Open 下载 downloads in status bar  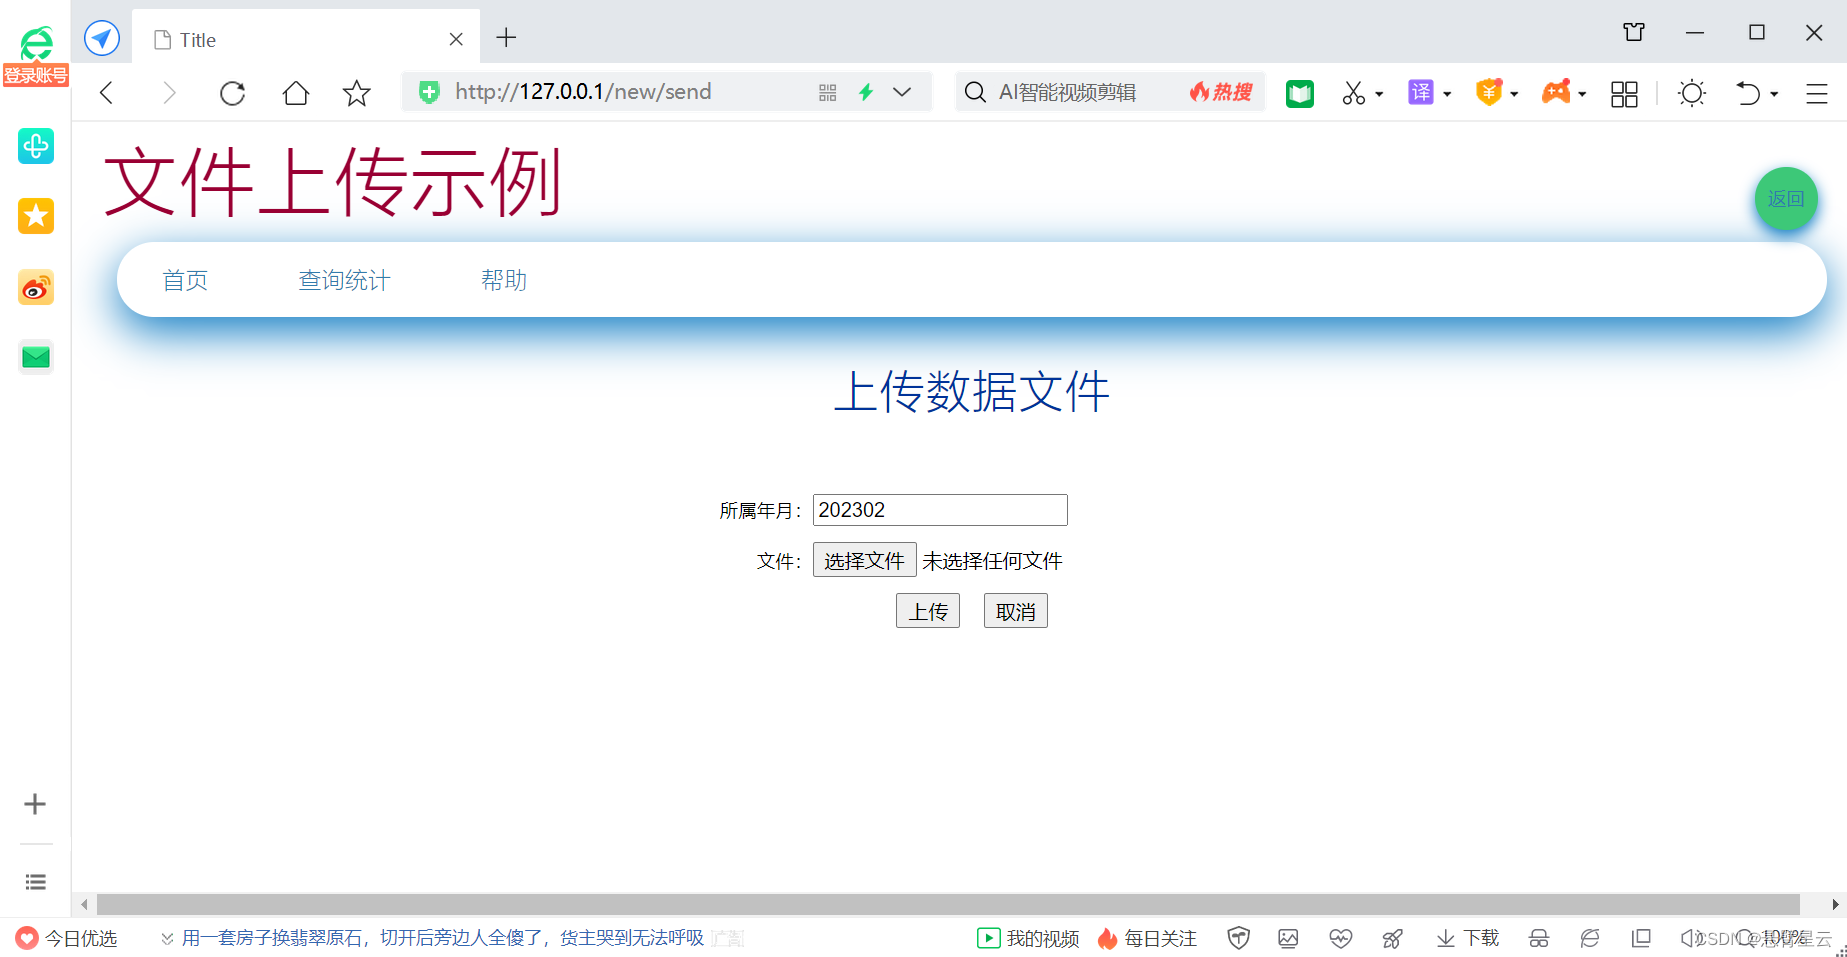point(1468,938)
